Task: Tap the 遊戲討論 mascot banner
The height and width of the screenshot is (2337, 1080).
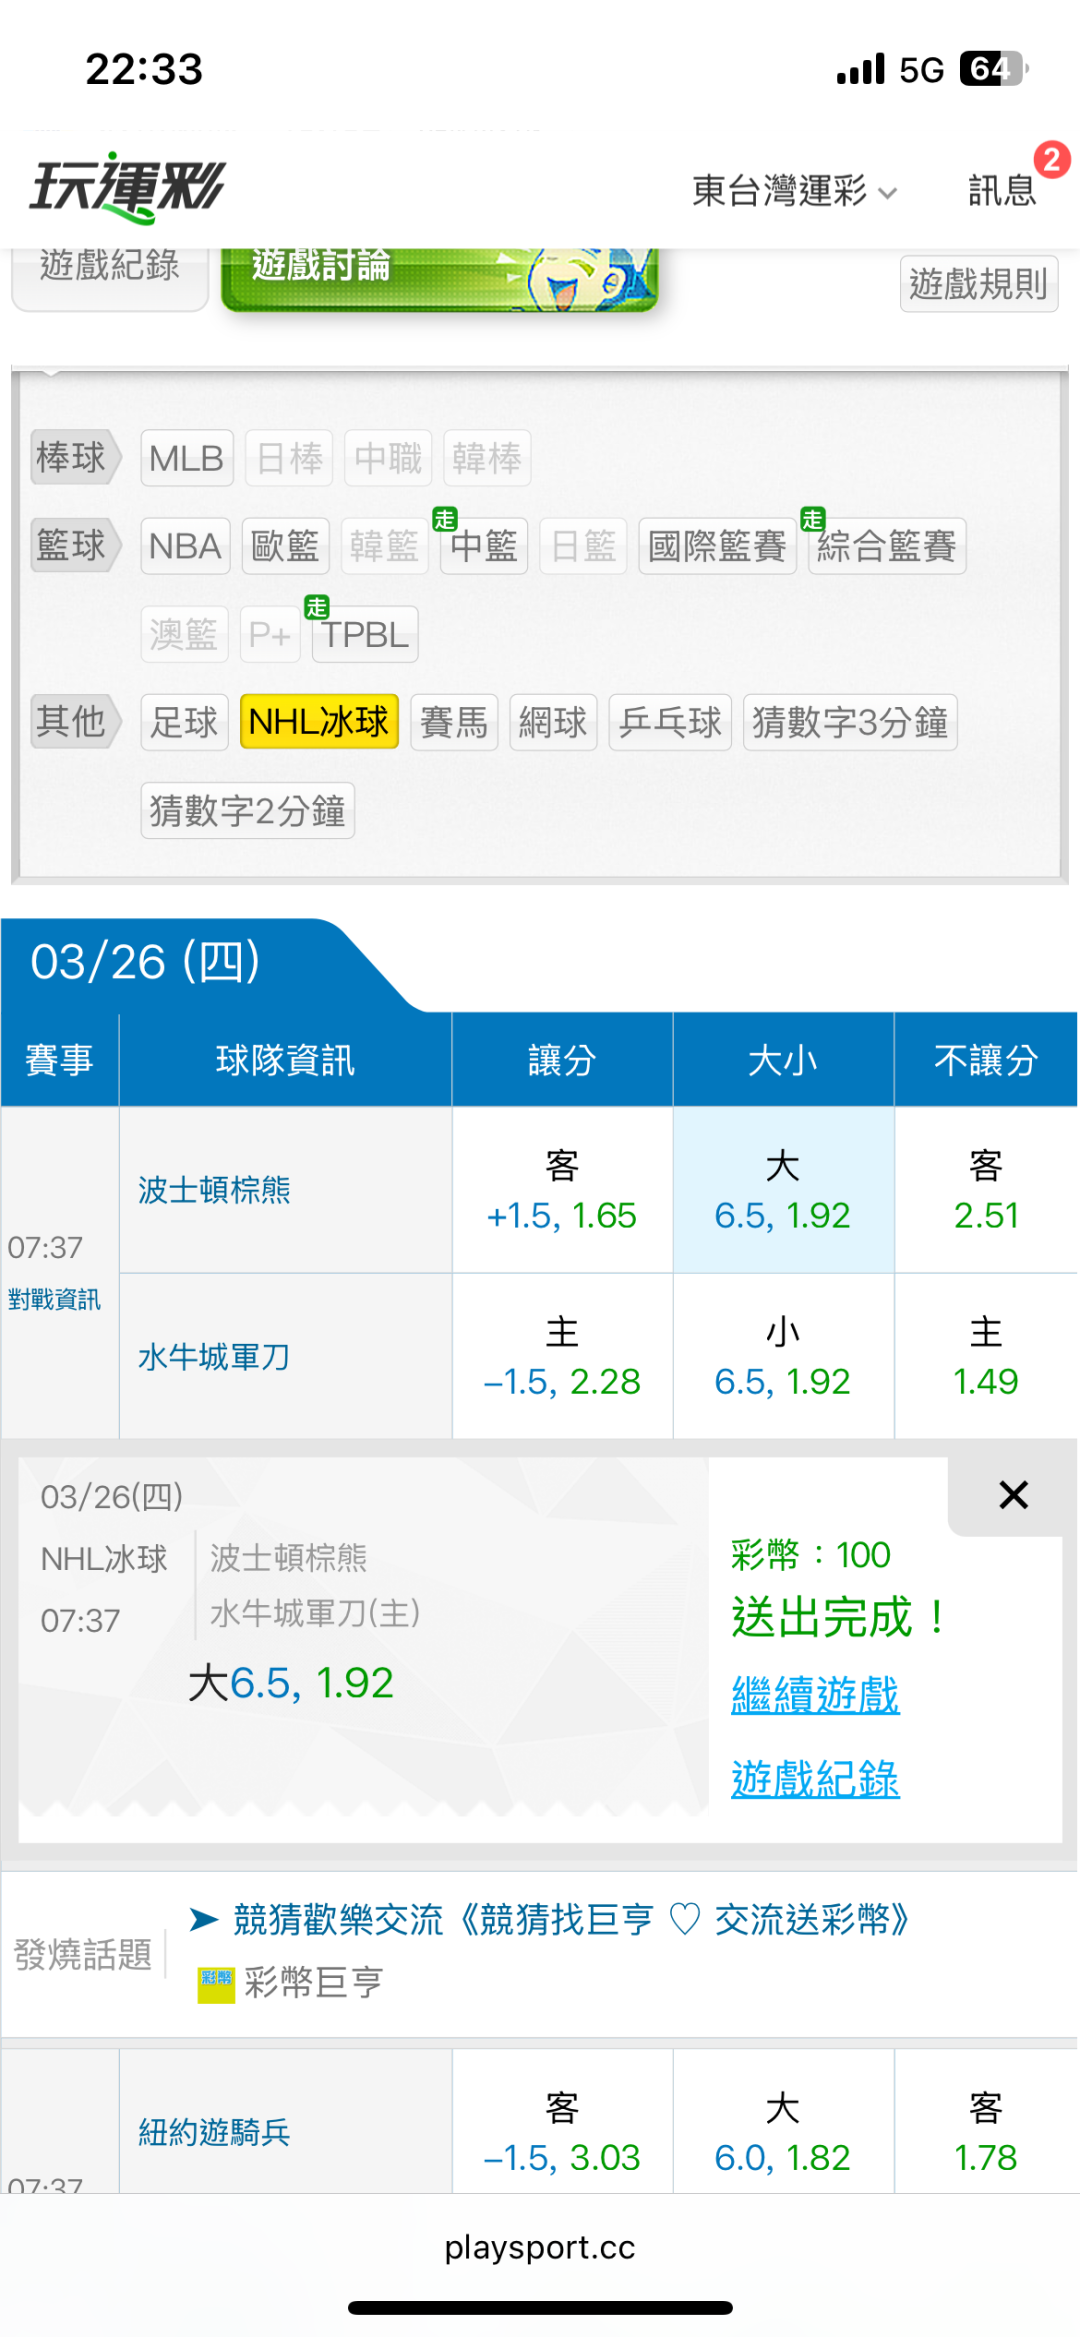Action: pos(438,276)
